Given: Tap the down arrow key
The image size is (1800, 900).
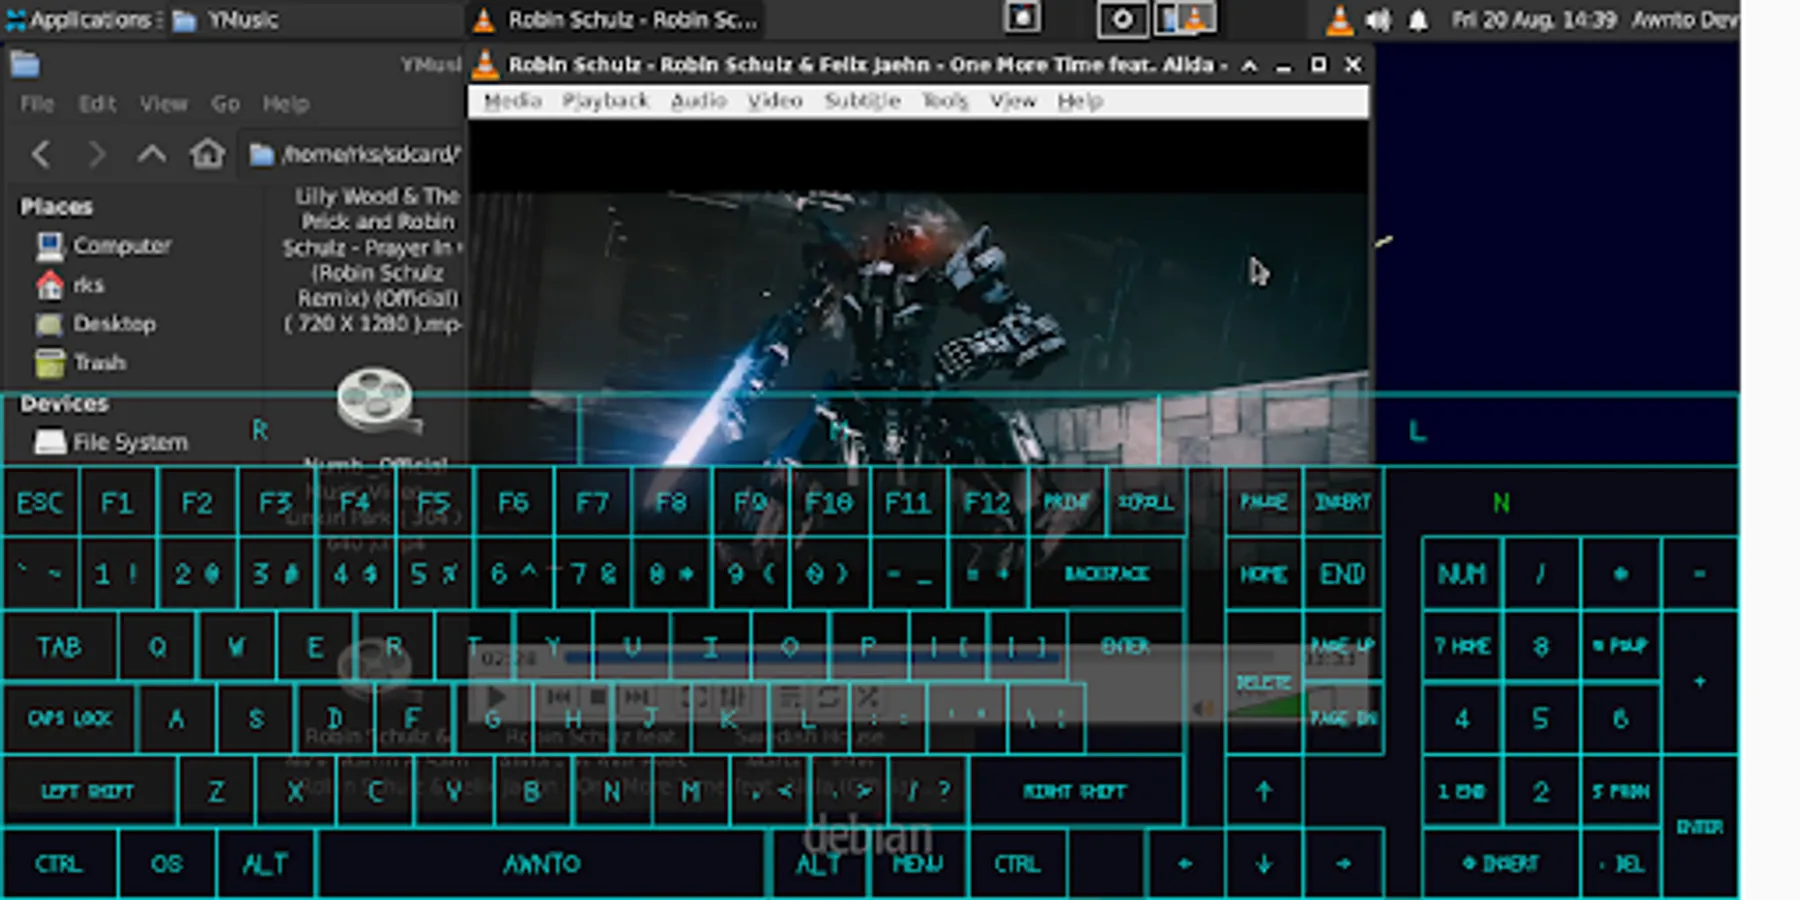Looking at the screenshot, I should [1264, 863].
